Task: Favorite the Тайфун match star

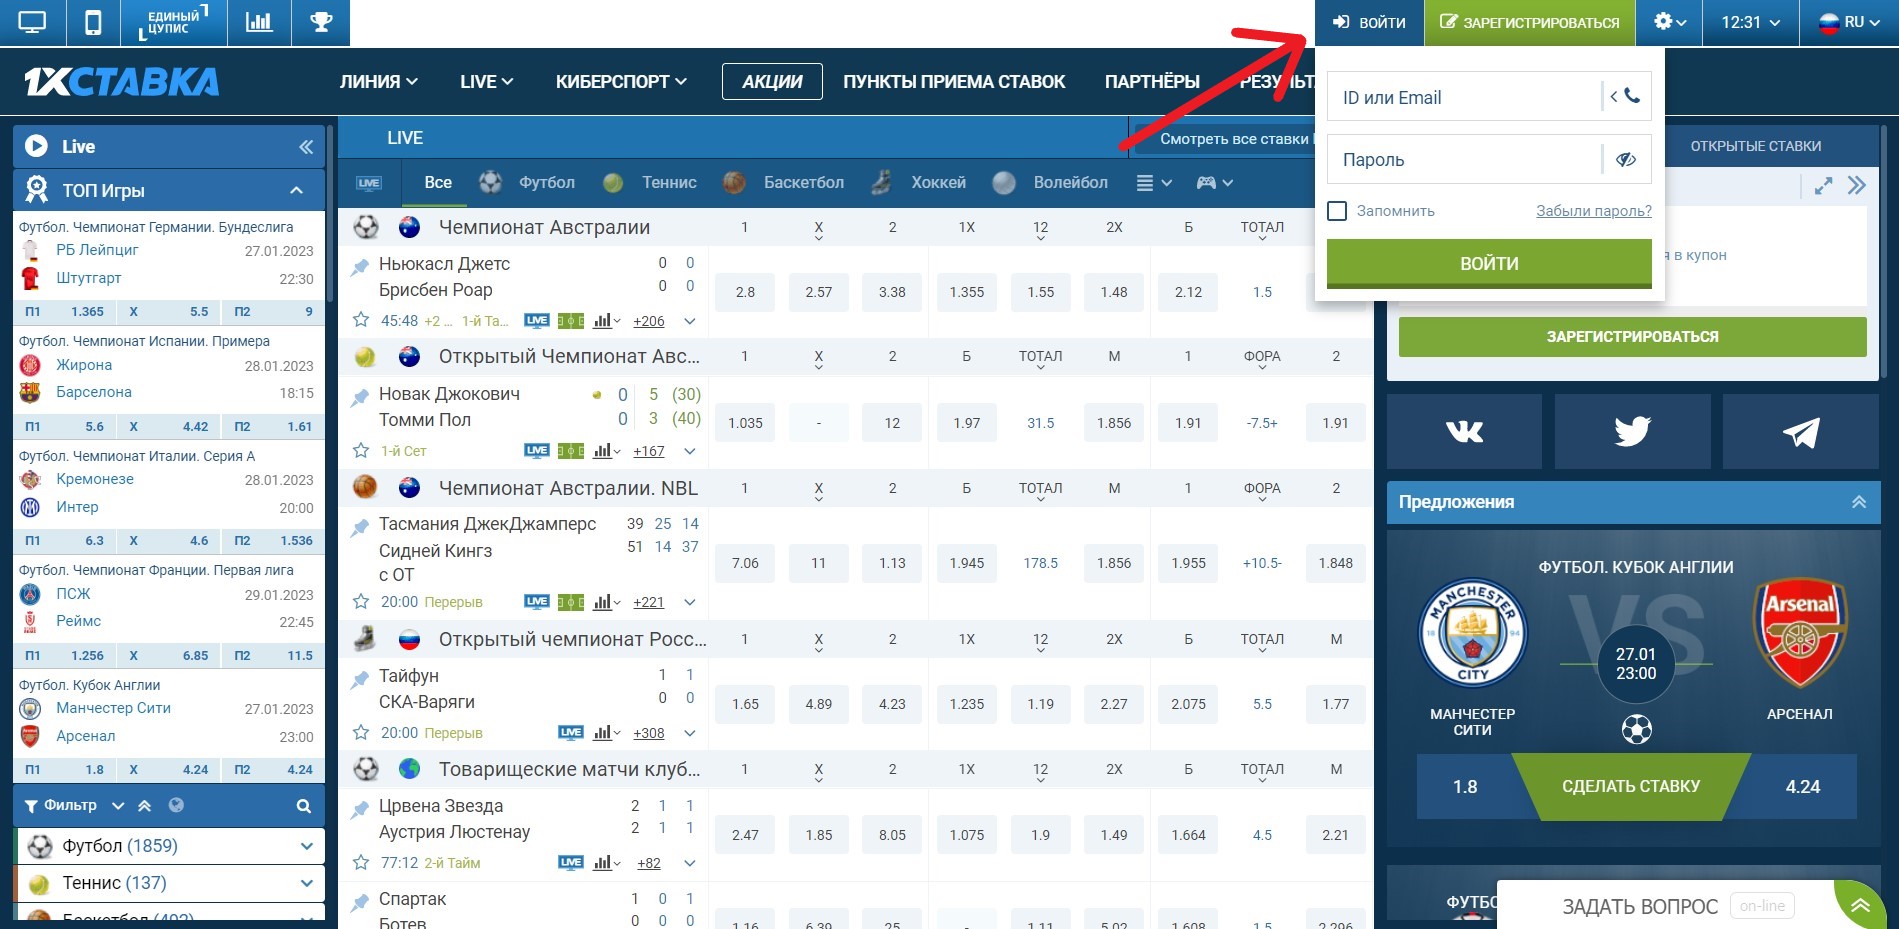Action: (x=361, y=732)
